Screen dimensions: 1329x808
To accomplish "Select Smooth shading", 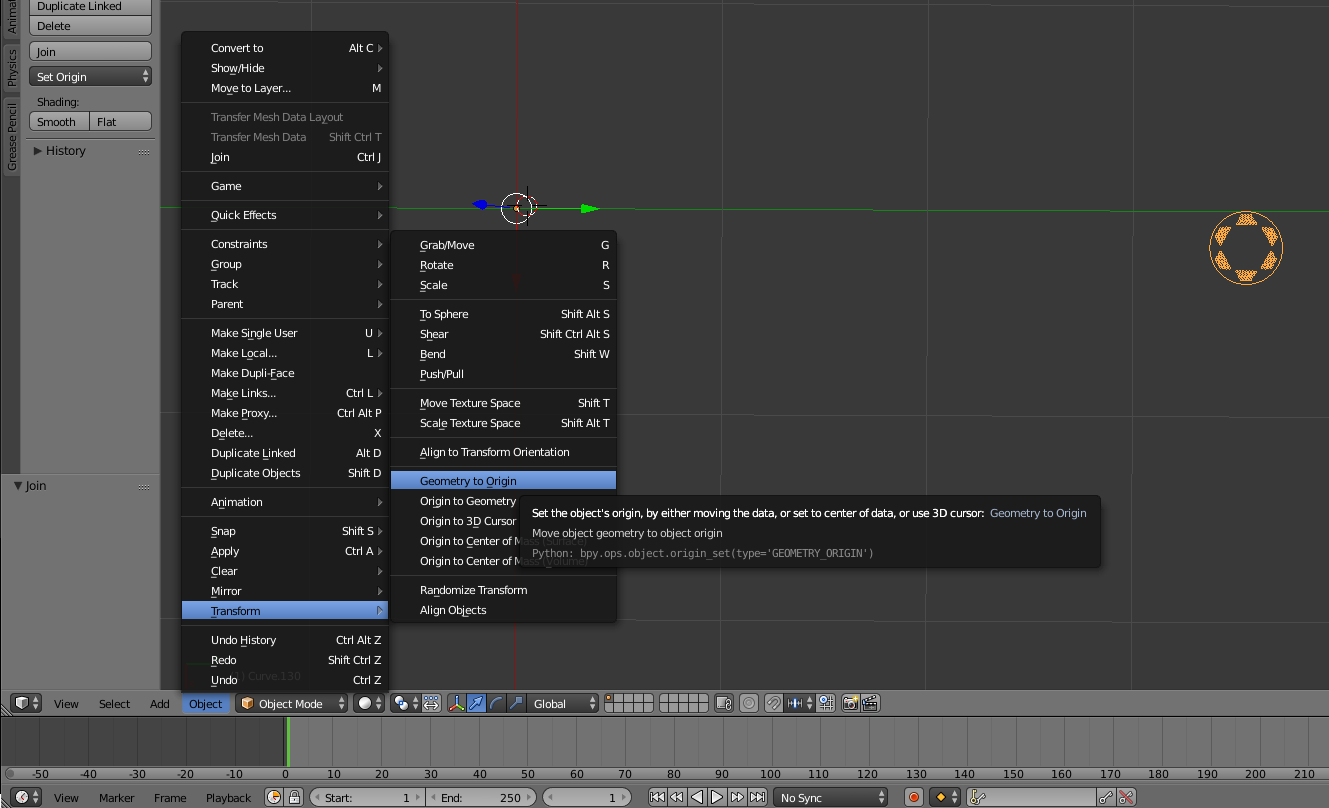I will (59, 122).
